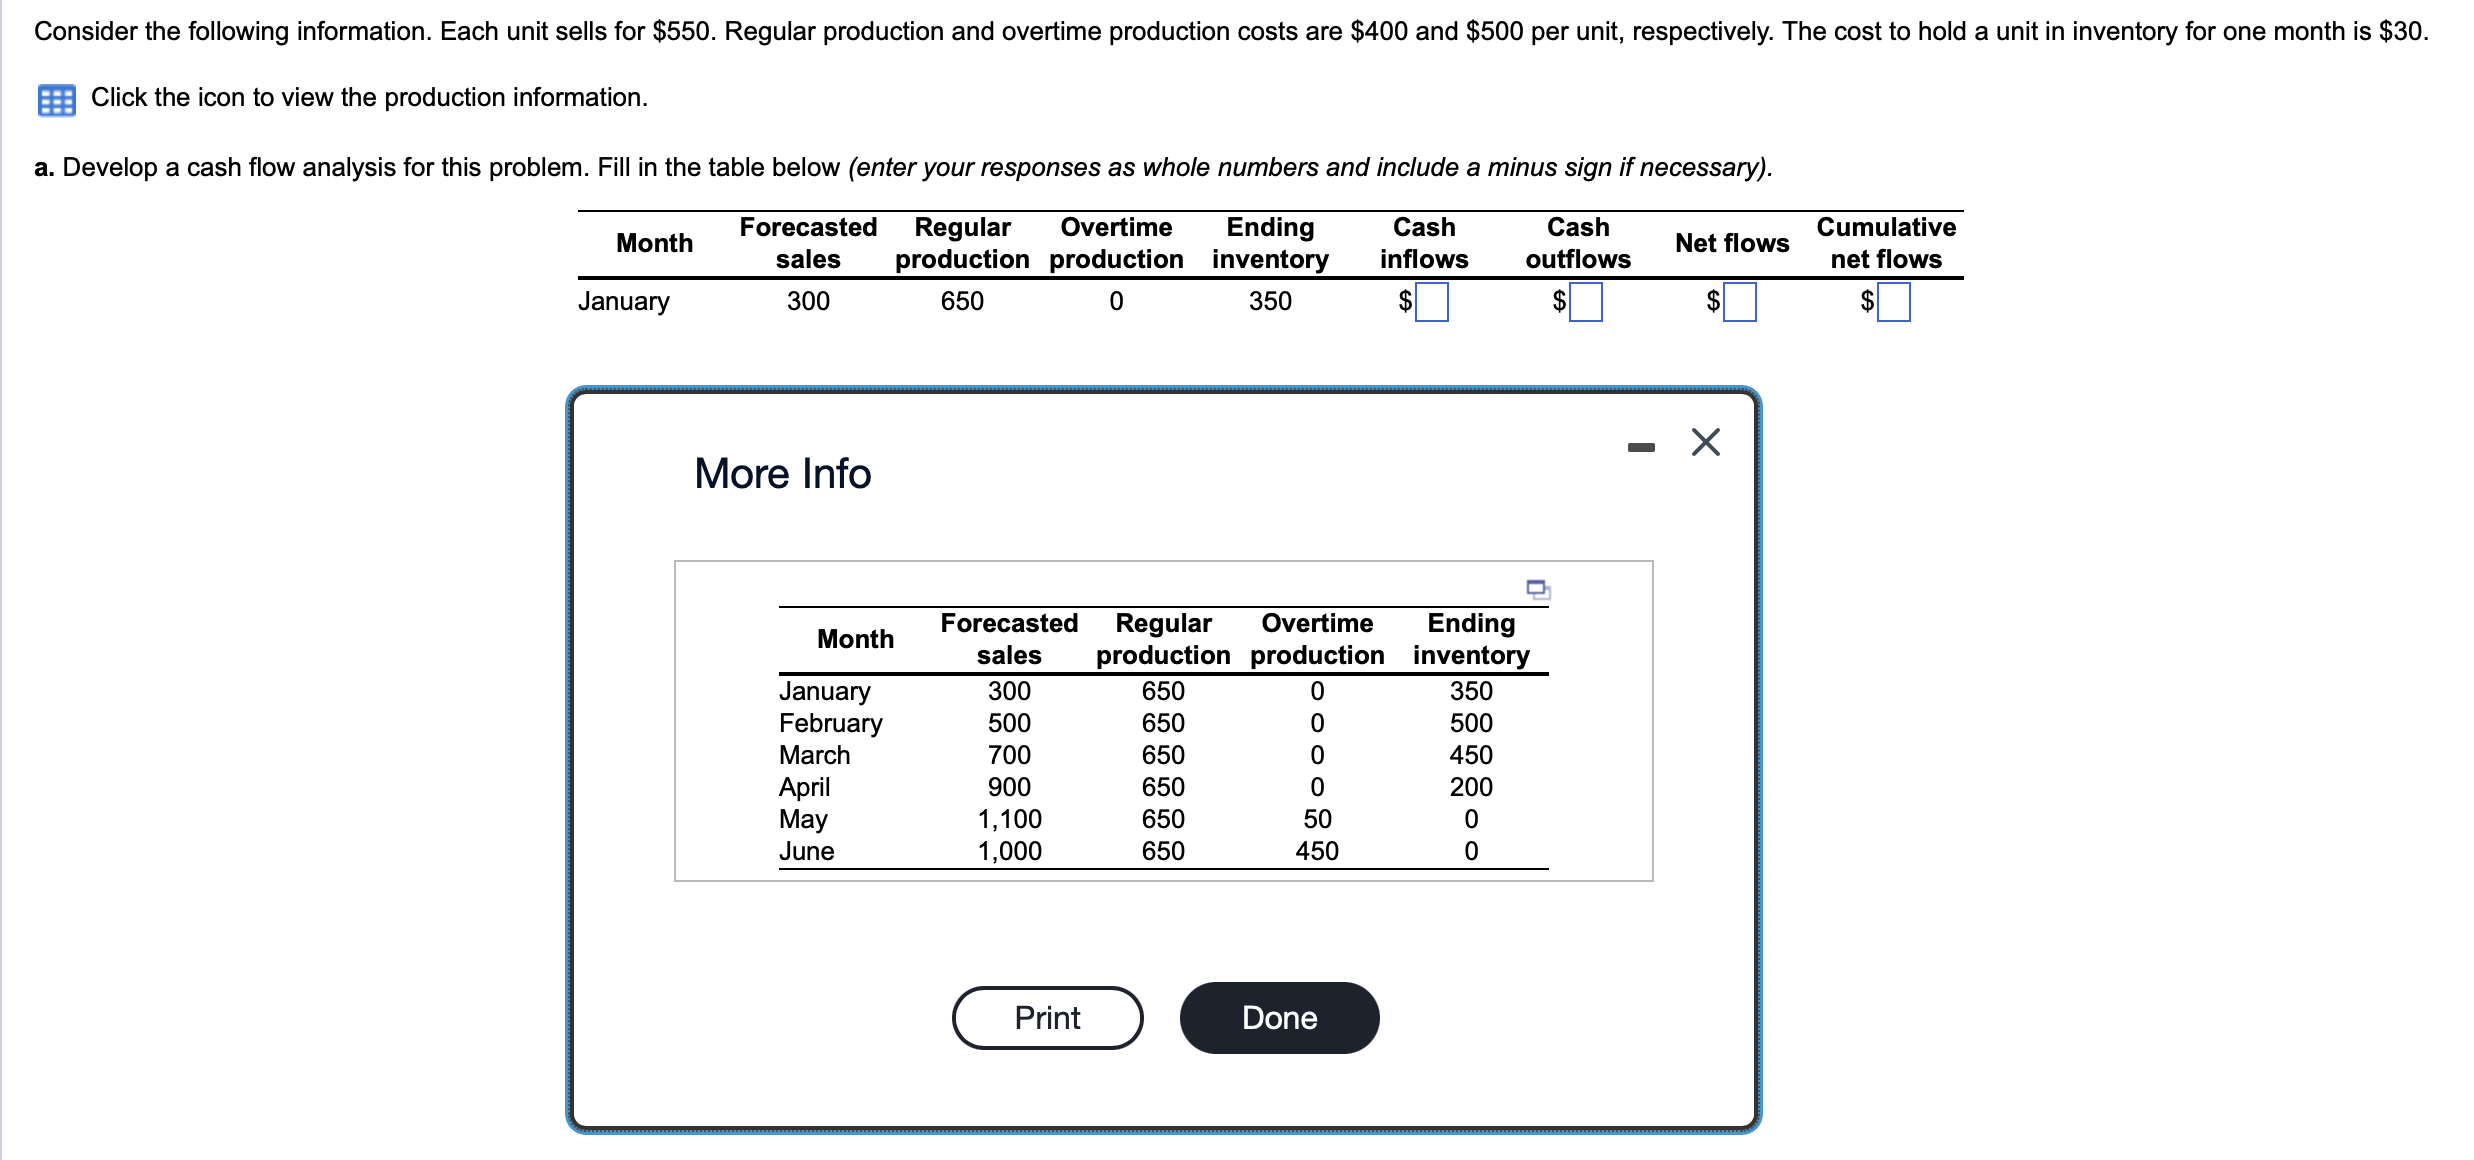Select the May forecasted sales value 1,100
Screen dimensions: 2474x1160
(1009, 819)
